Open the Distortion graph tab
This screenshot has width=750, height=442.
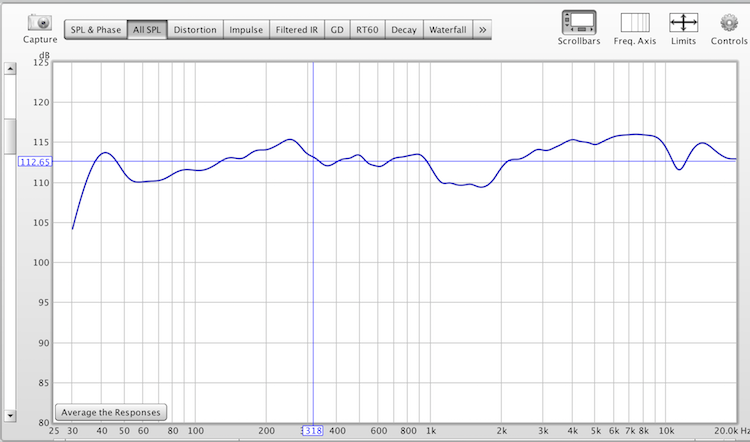click(x=195, y=30)
